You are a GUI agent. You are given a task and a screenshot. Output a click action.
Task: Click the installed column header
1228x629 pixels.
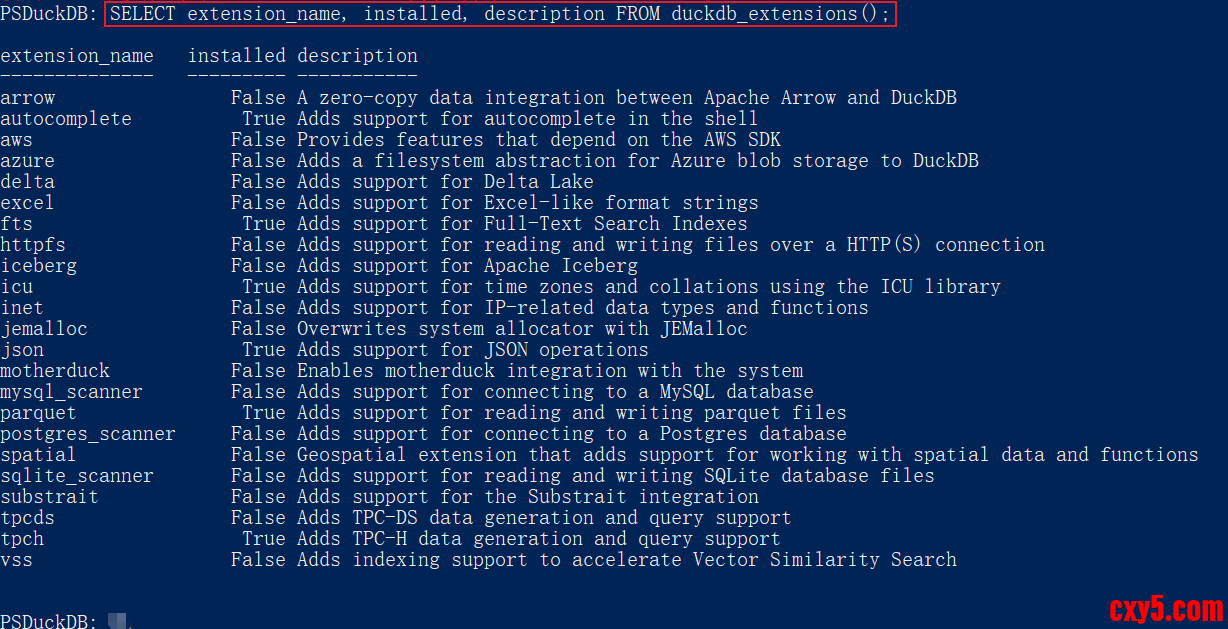[236, 56]
